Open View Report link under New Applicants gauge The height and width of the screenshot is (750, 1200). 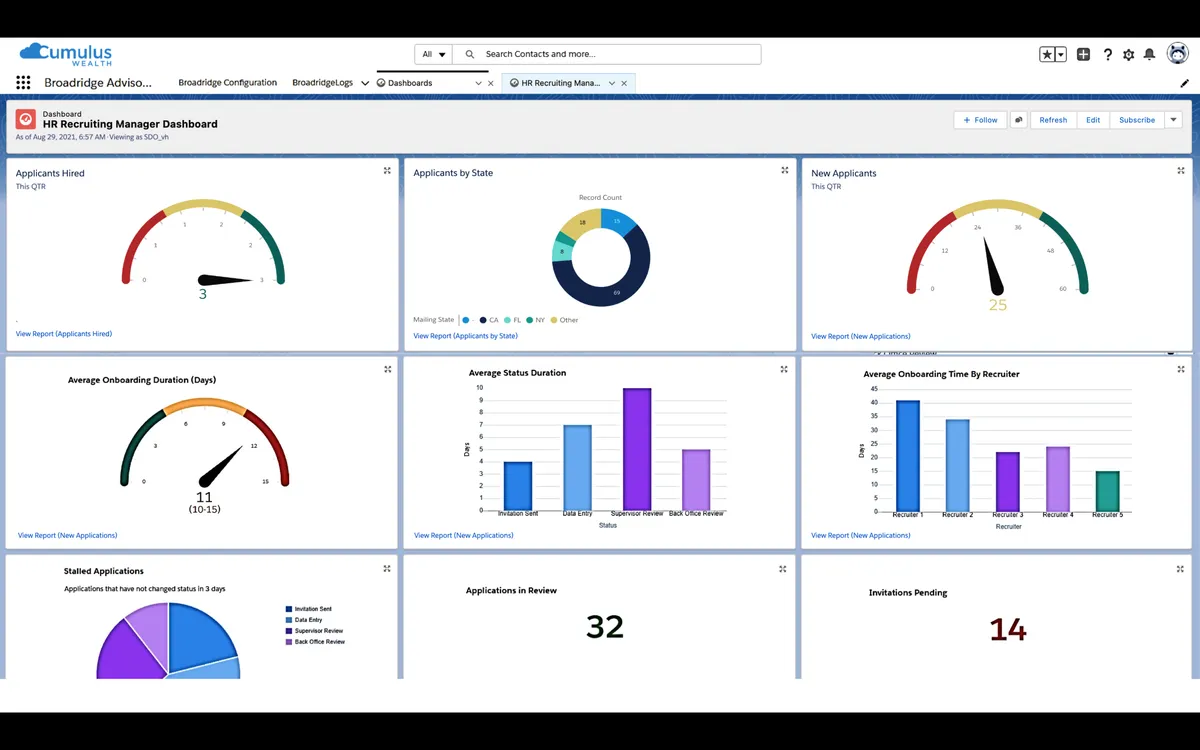click(x=861, y=337)
